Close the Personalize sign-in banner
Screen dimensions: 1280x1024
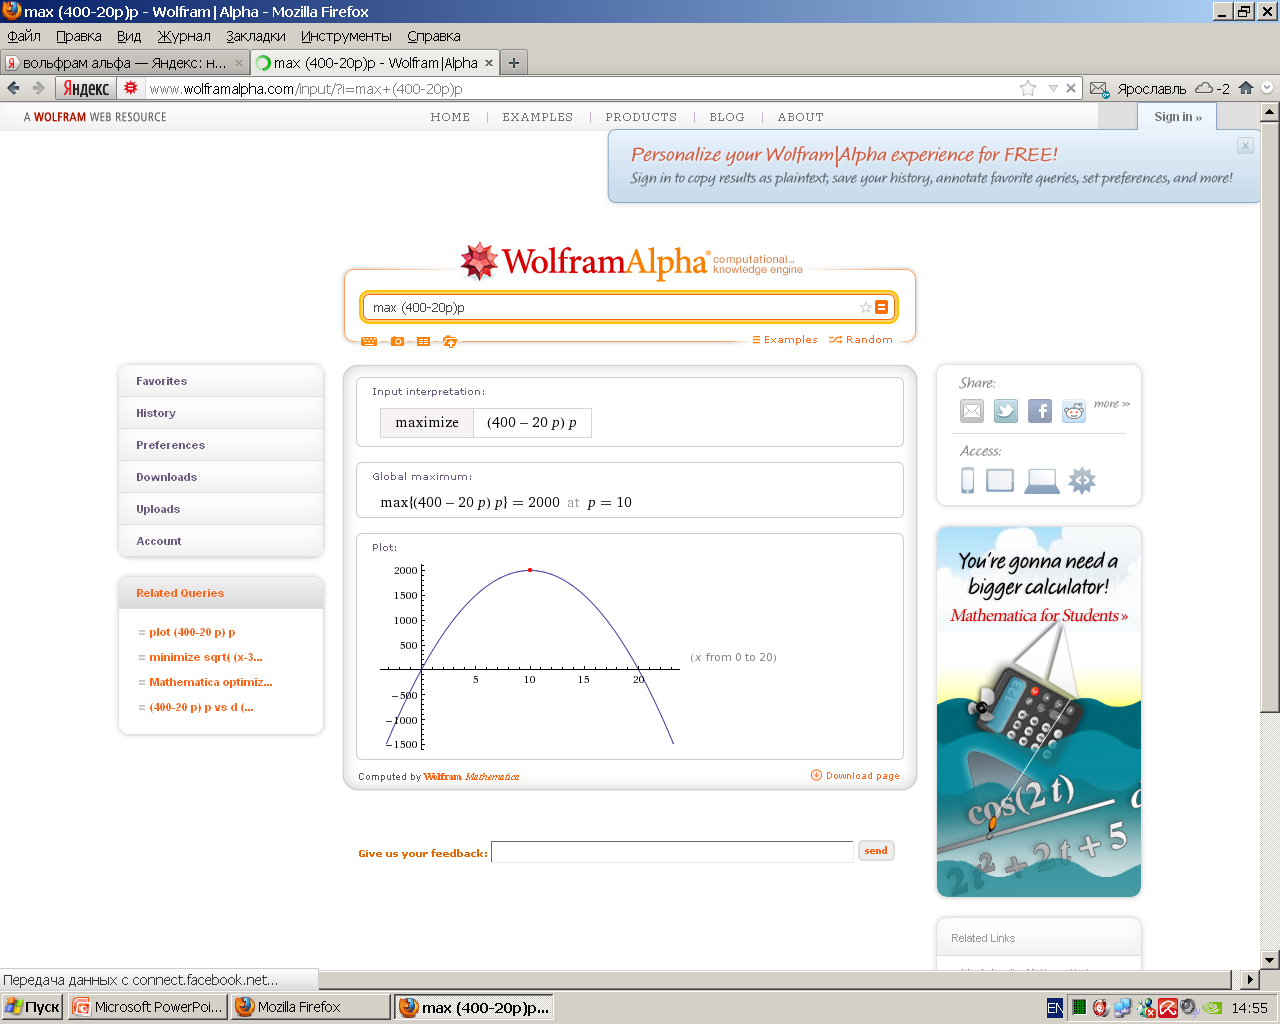[1245, 146]
